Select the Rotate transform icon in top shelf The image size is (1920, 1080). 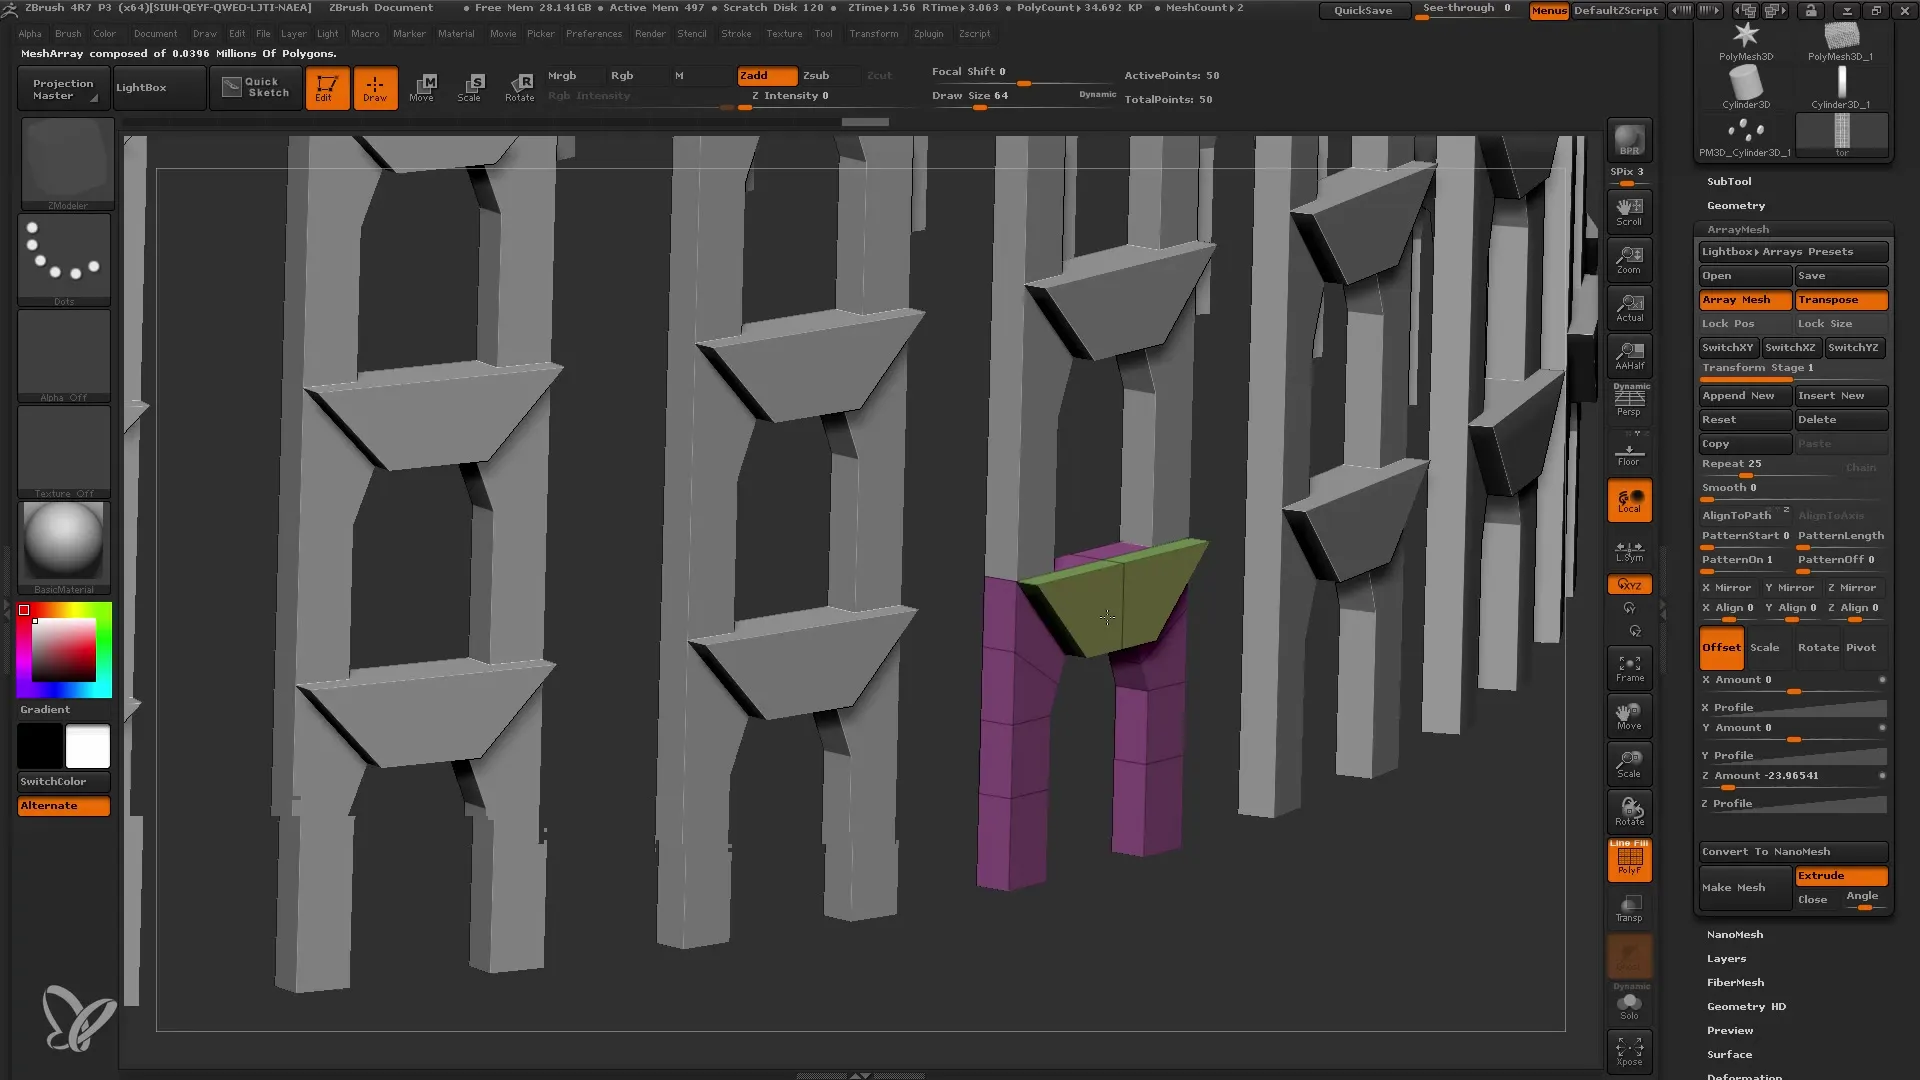point(519,88)
